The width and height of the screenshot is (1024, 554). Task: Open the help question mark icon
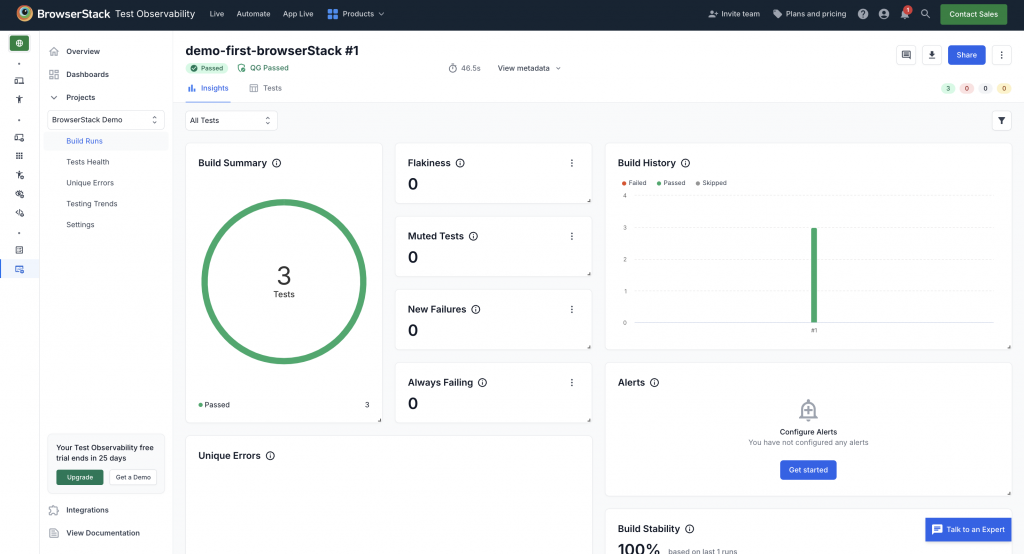(863, 14)
